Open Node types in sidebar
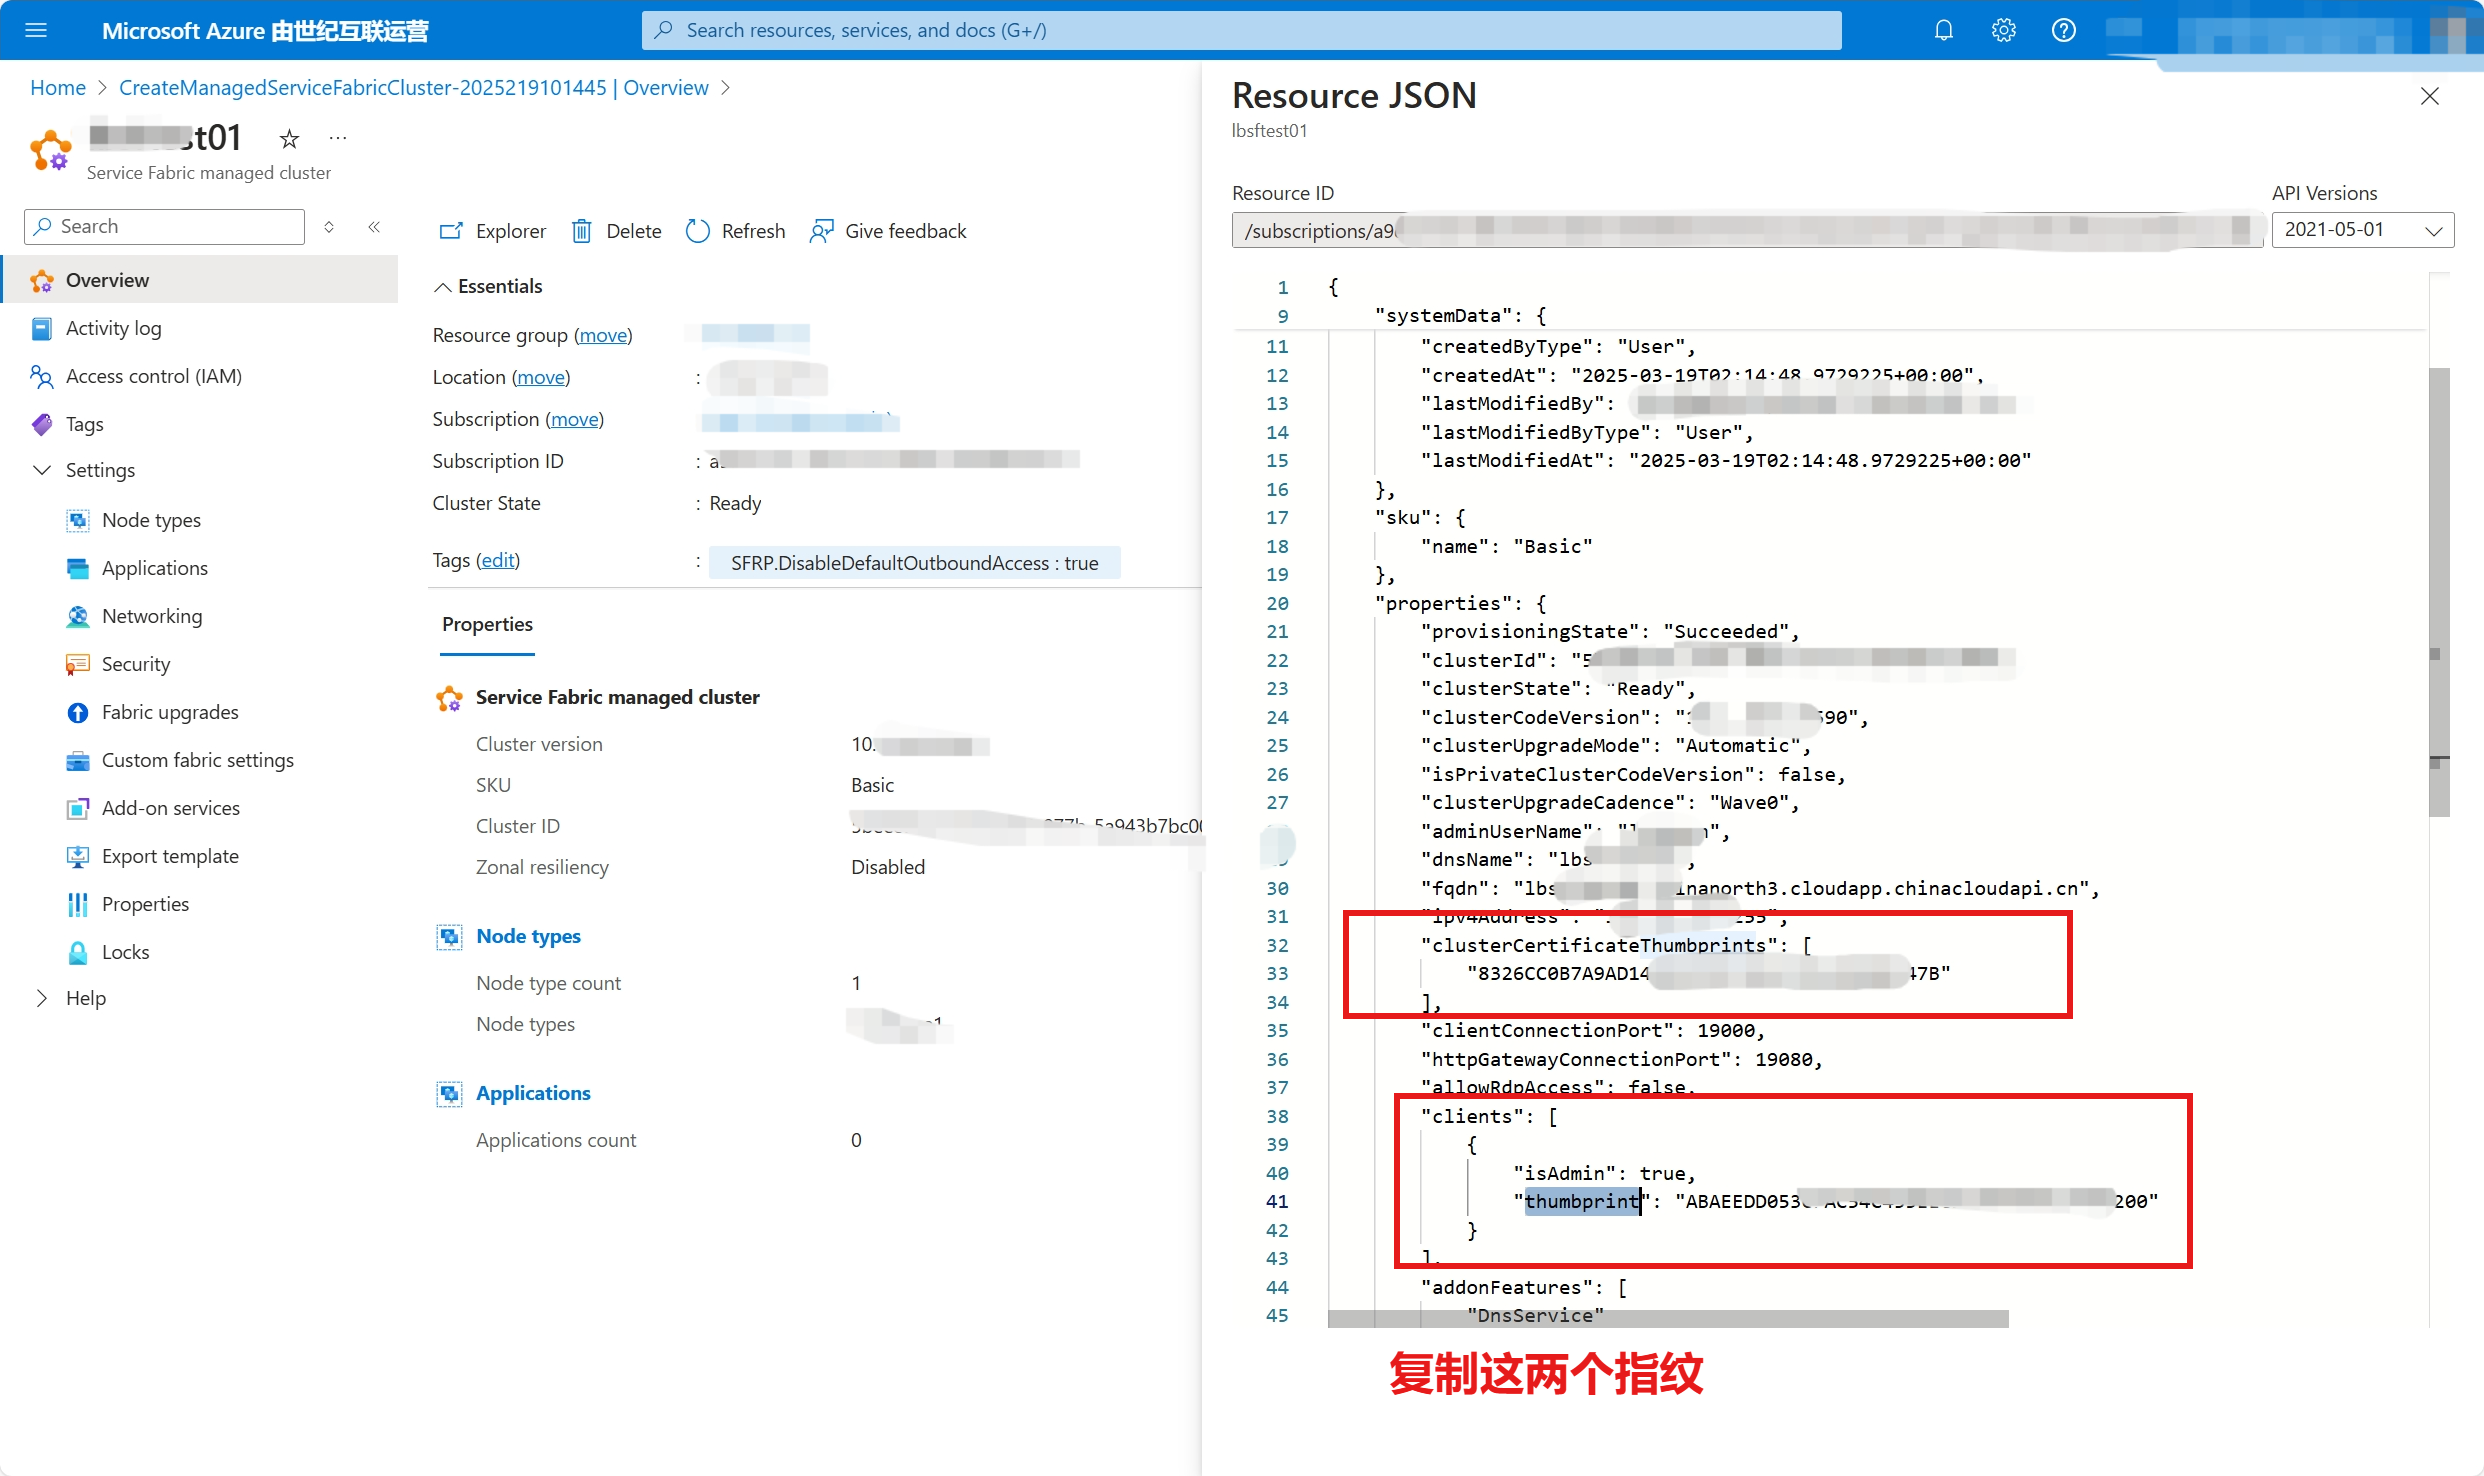Viewport: 2484px width, 1476px height. 151,520
